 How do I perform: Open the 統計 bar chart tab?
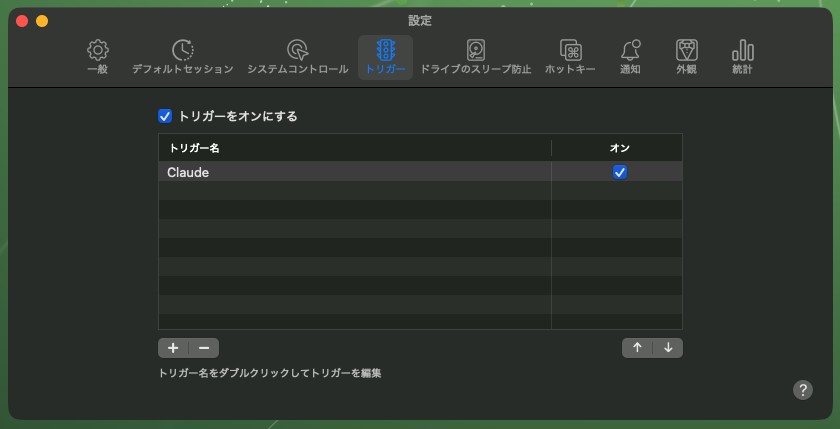click(x=742, y=57)
